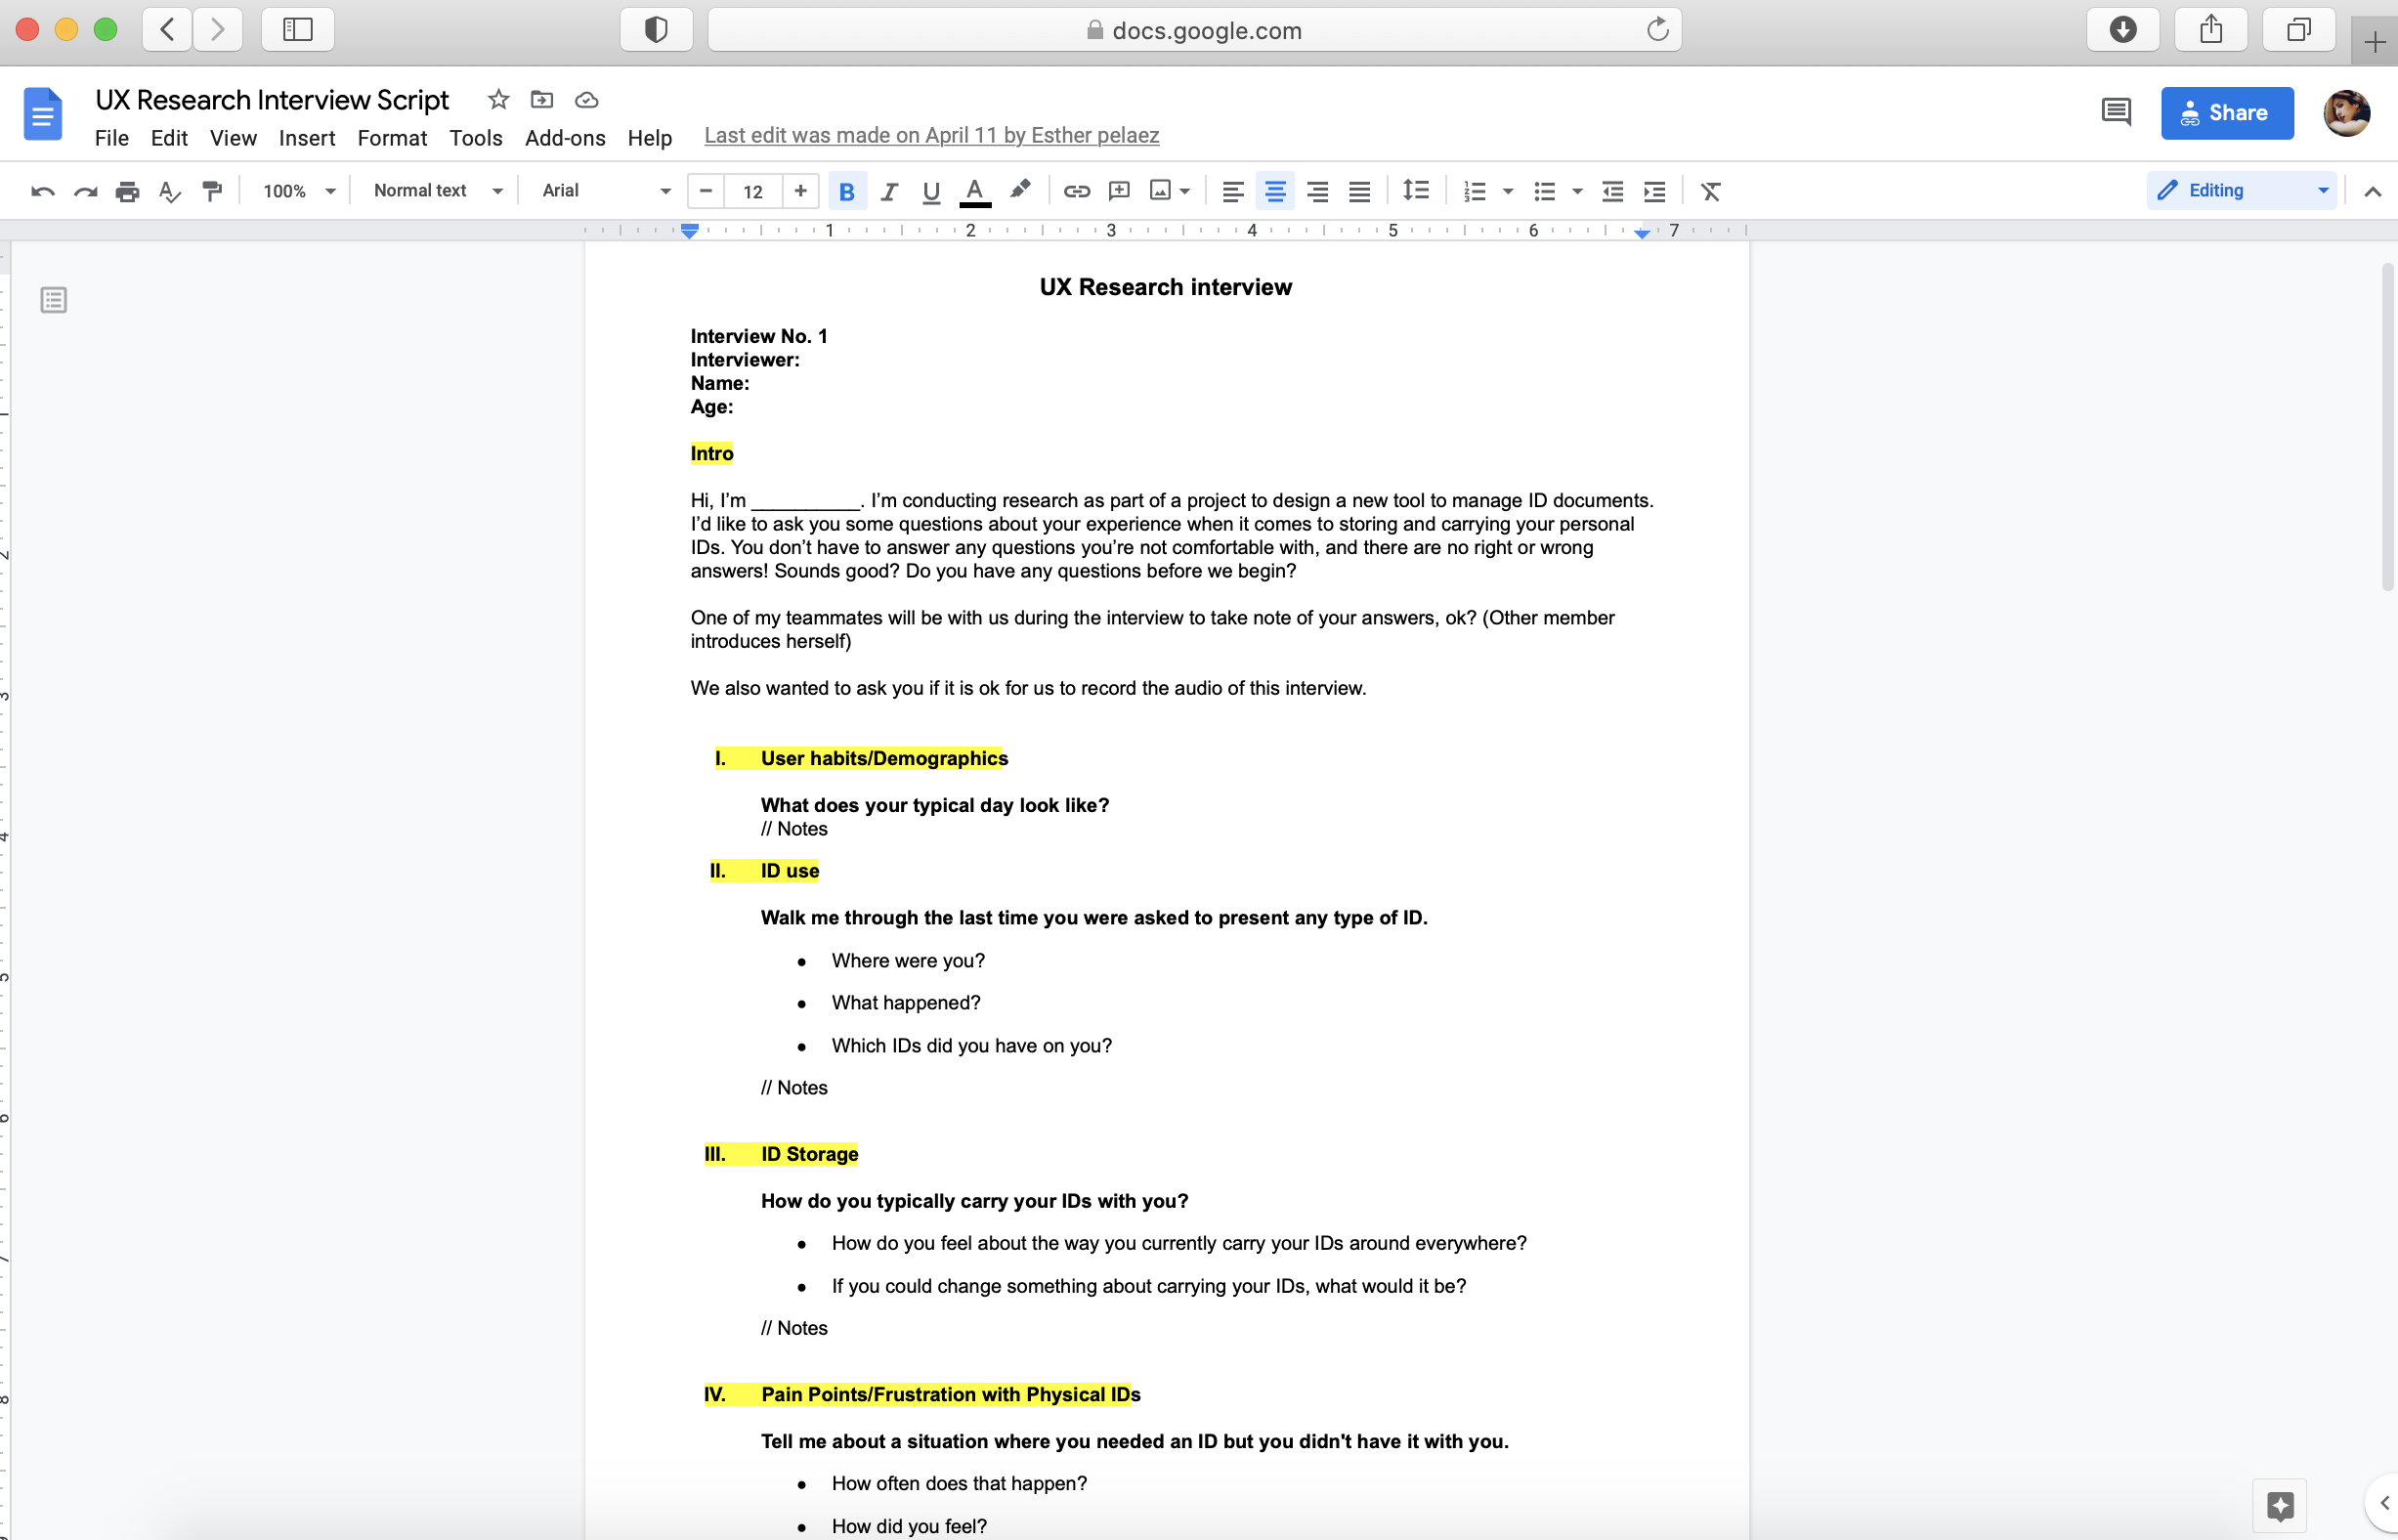
Task: Click the add comment icon in the toolbar
Action: point(1119,191)
